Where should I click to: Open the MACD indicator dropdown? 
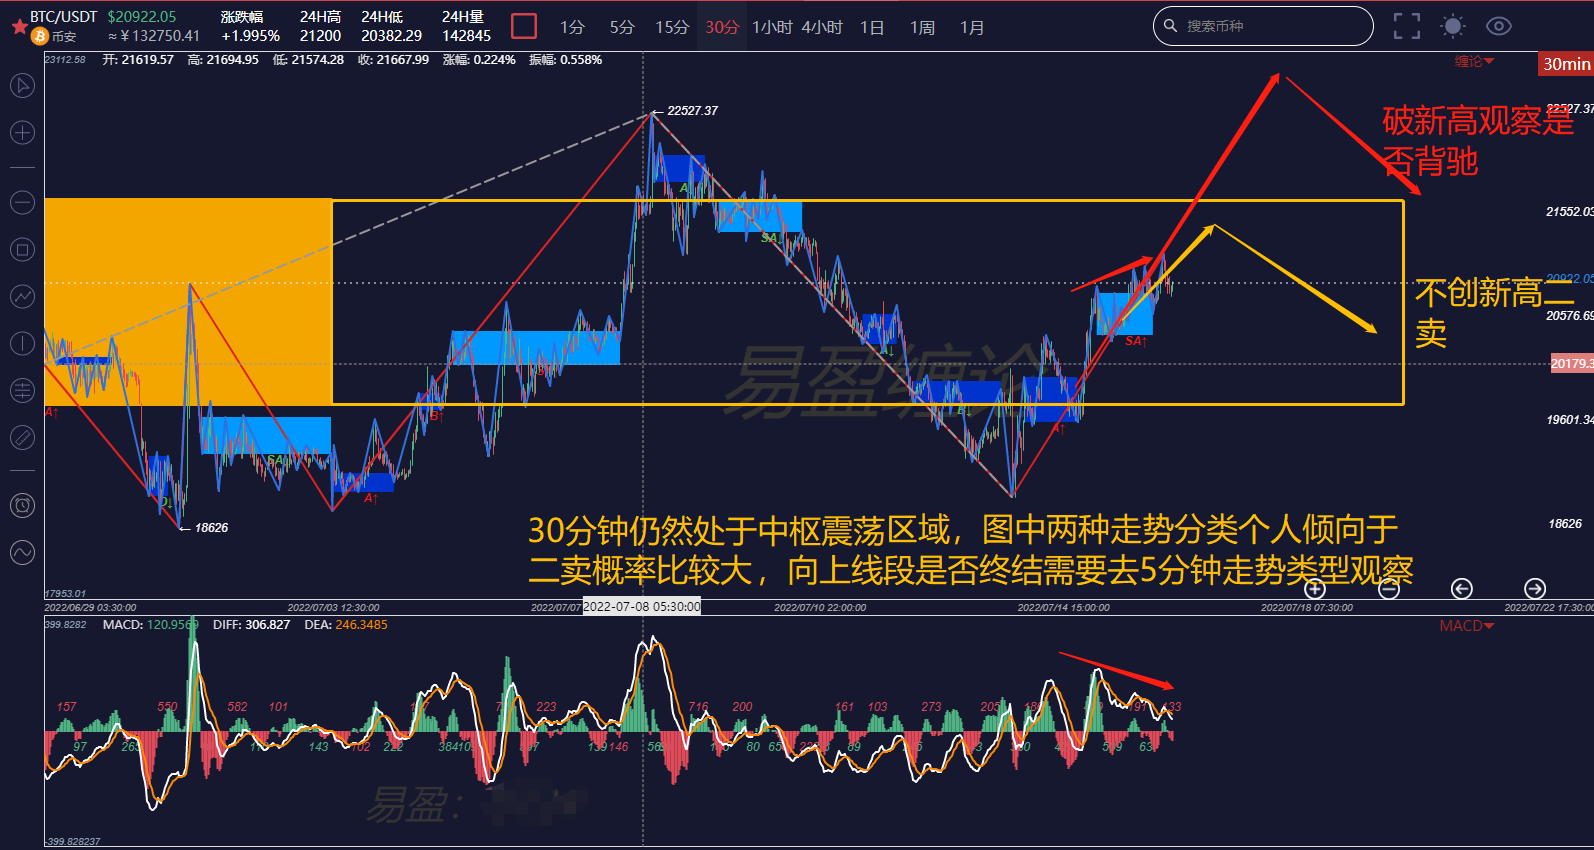(x=1467, y=626)
